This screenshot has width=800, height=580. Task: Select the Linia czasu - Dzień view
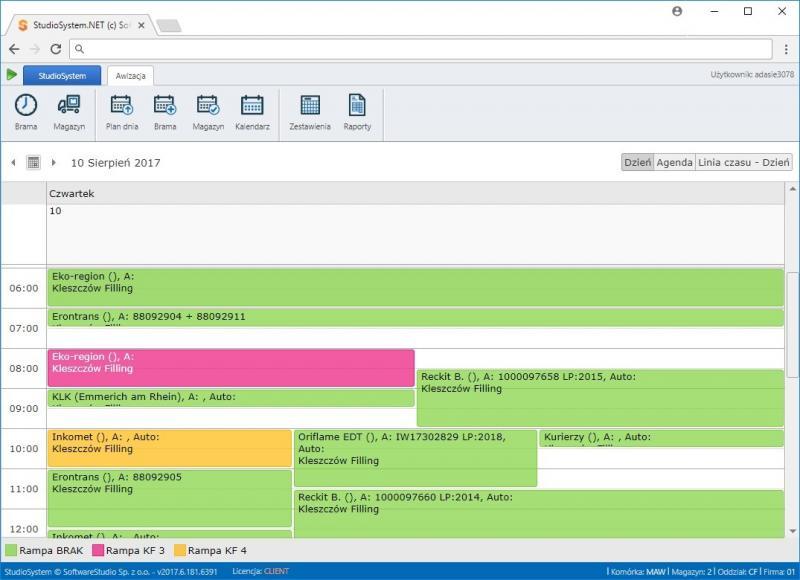point(743,162)
